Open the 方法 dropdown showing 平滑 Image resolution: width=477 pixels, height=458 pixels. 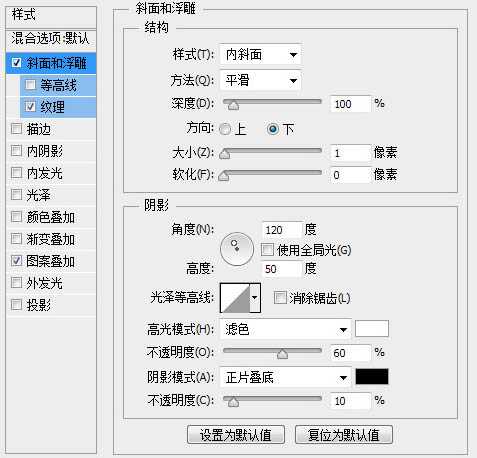click(261, 80)
